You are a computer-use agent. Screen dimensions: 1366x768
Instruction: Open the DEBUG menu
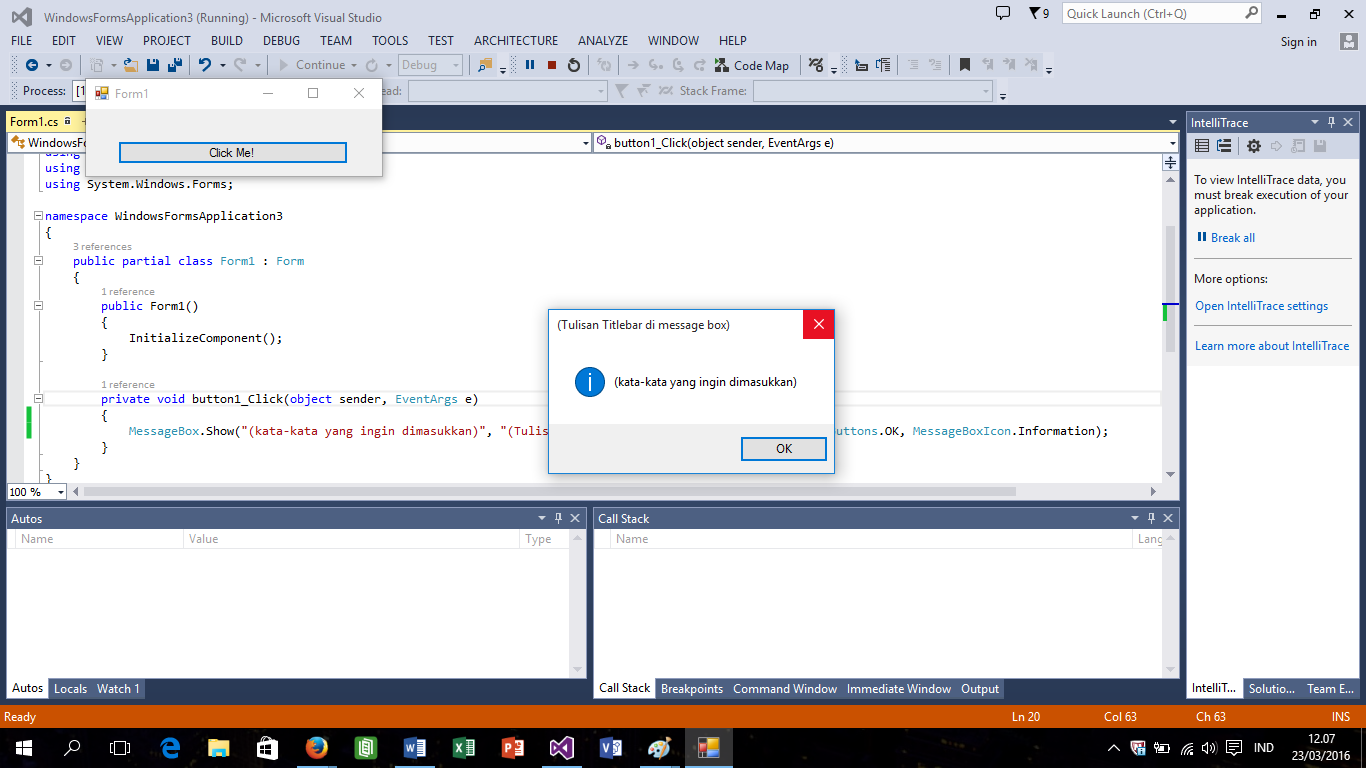tap(281, 41)
